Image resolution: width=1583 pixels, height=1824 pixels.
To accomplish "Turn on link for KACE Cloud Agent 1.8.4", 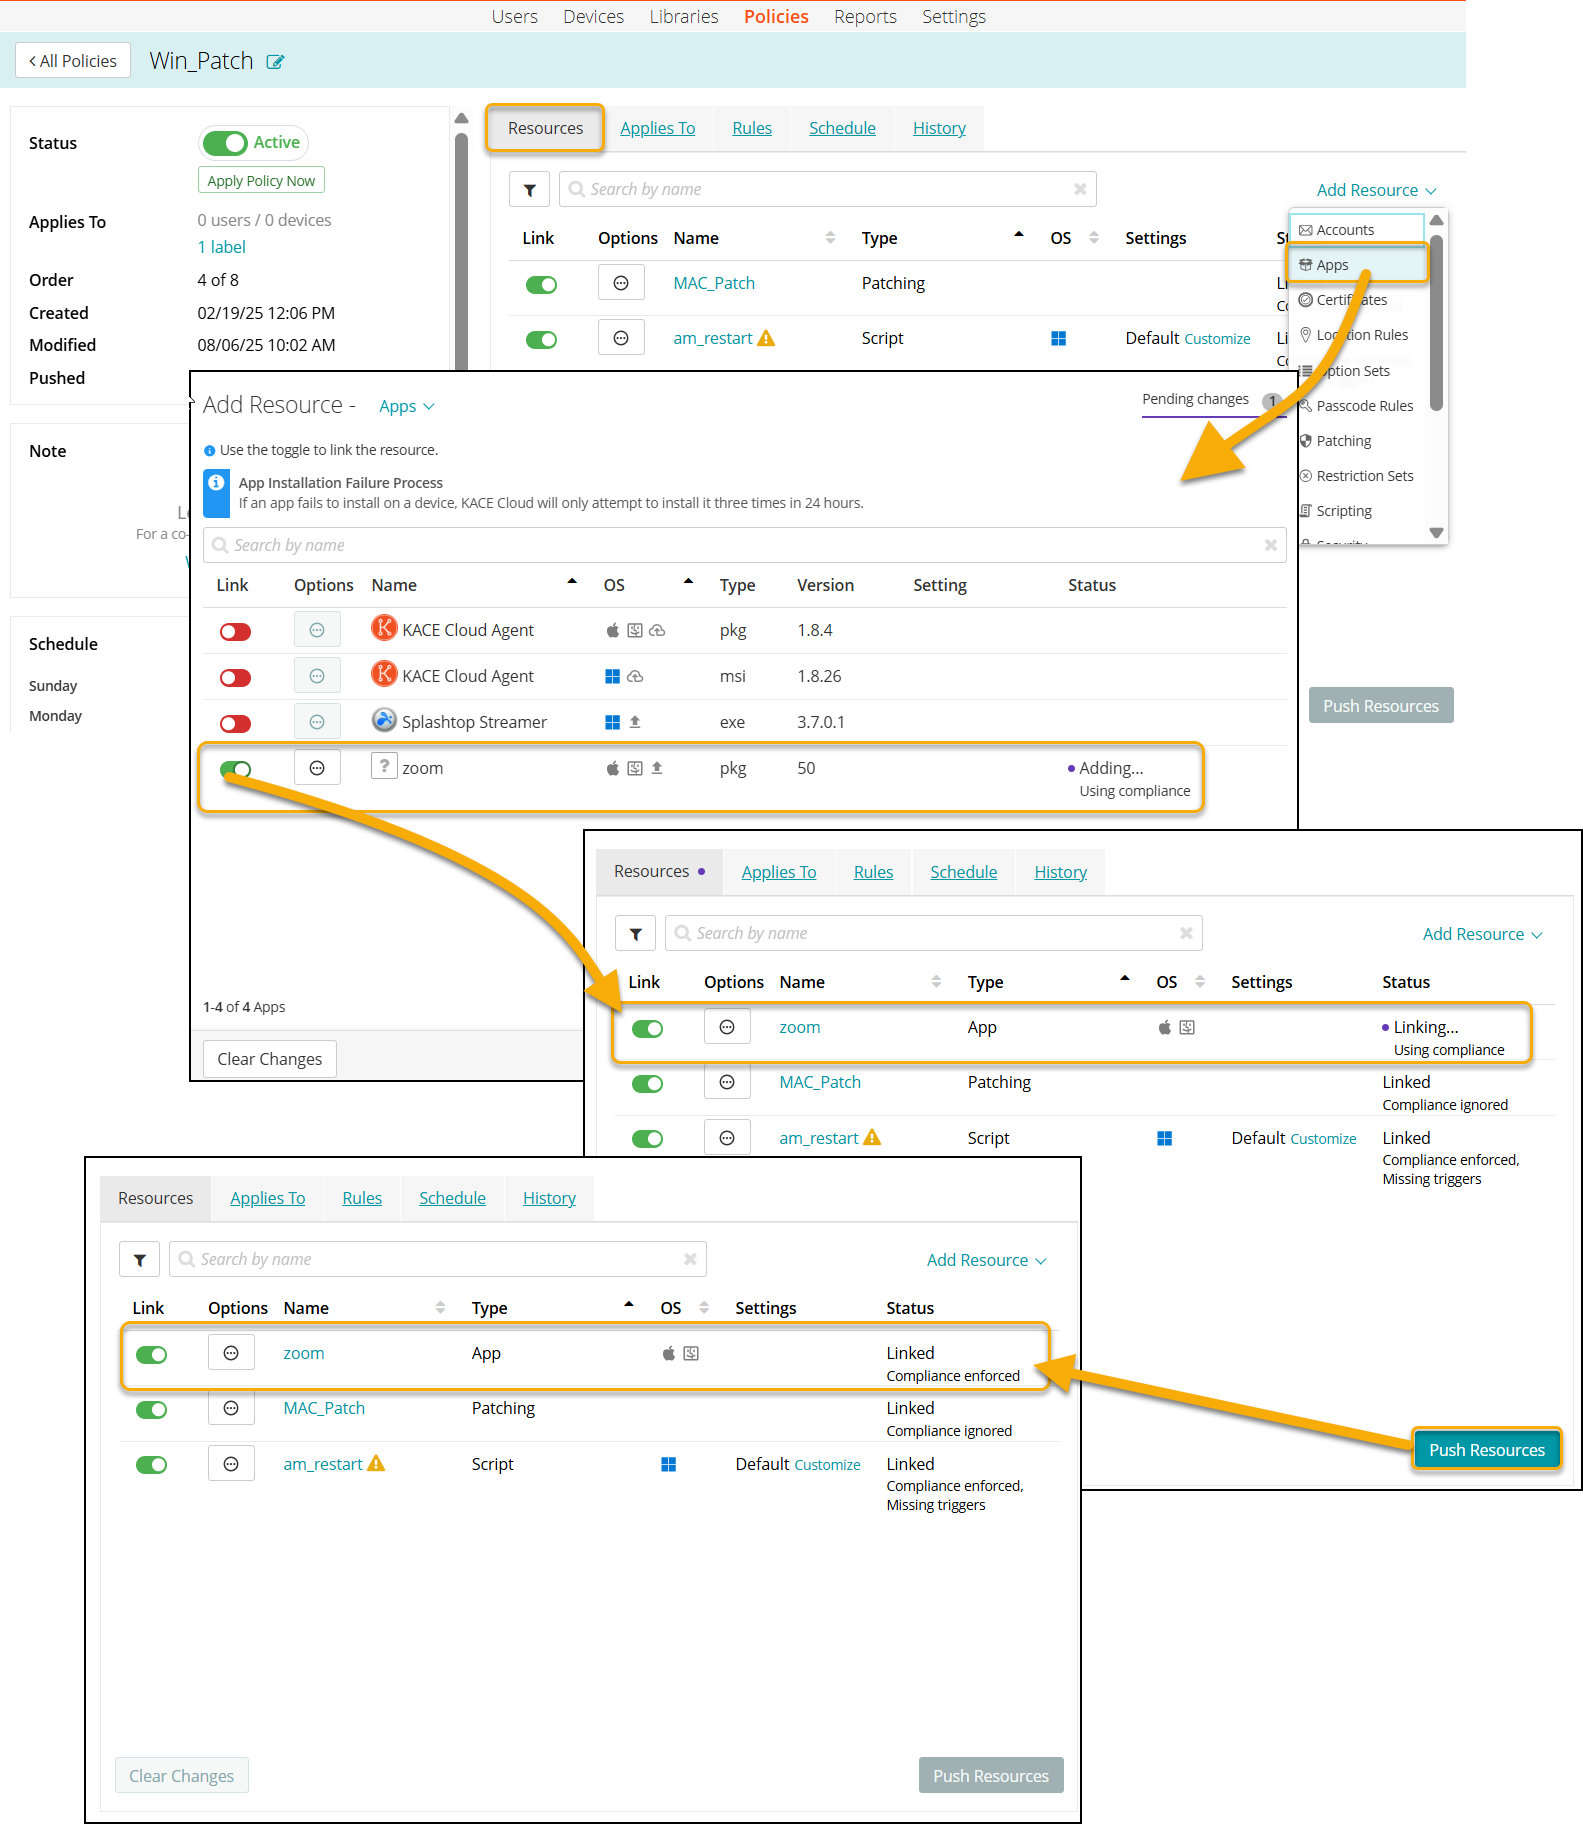I will [x=236, y=631].
